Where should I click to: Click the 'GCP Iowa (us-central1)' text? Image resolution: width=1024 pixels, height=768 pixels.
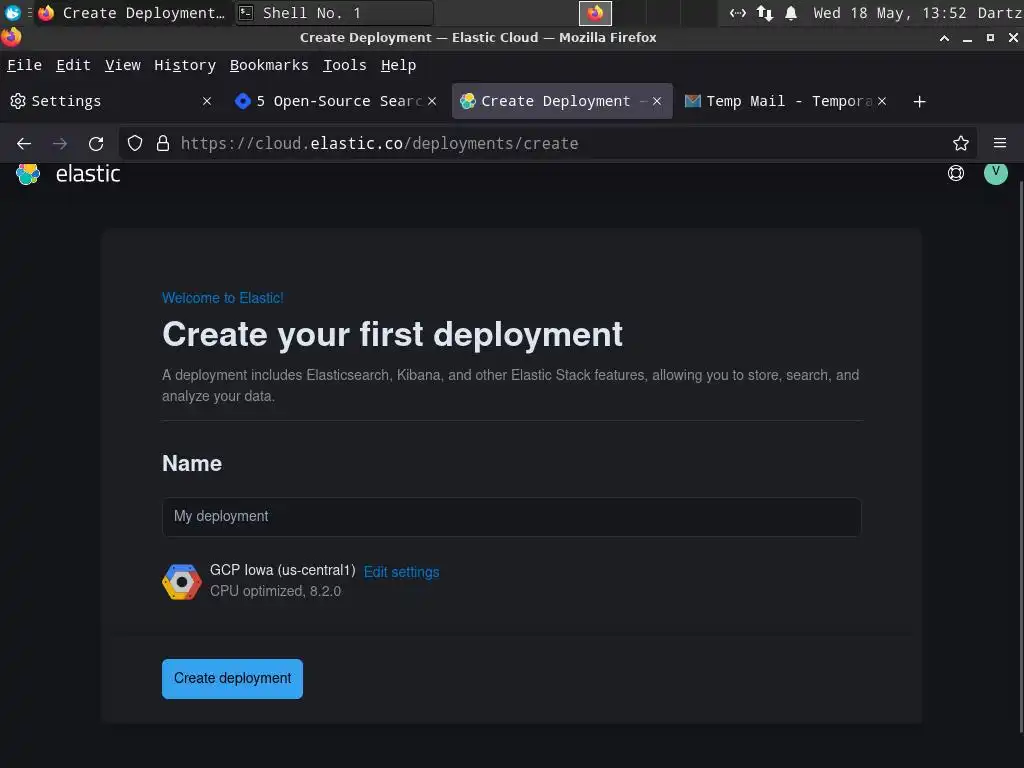coord(283,570)
